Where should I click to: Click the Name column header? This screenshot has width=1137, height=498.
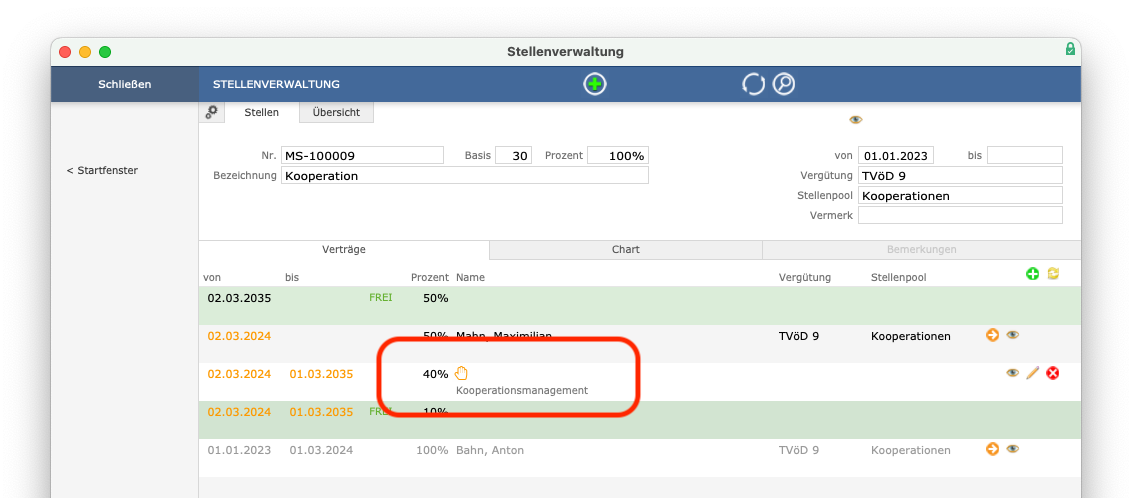(x=471, y=277)
